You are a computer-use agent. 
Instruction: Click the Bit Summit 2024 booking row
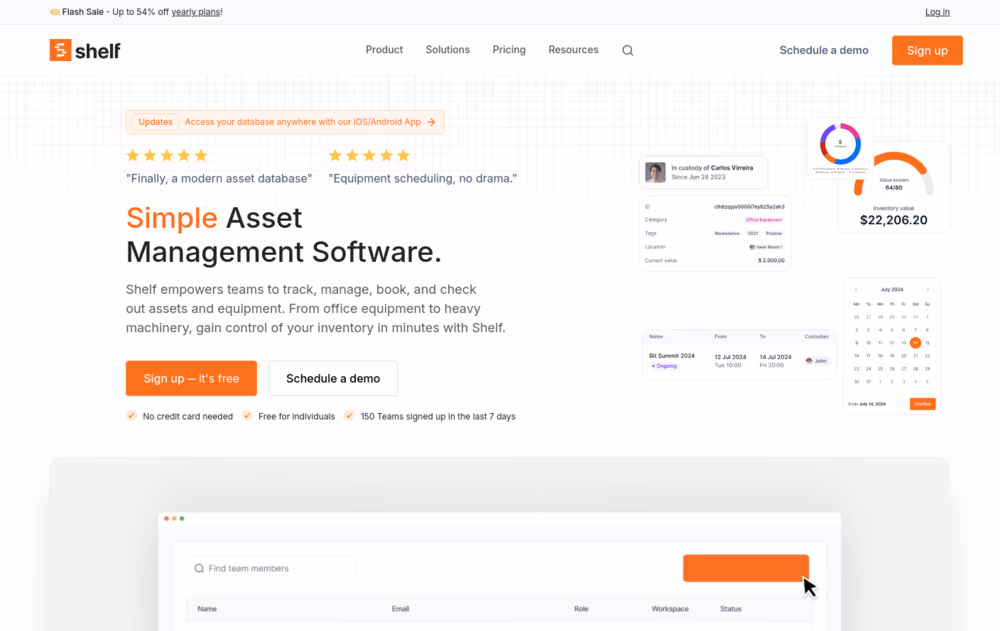[x=739, y=361]
